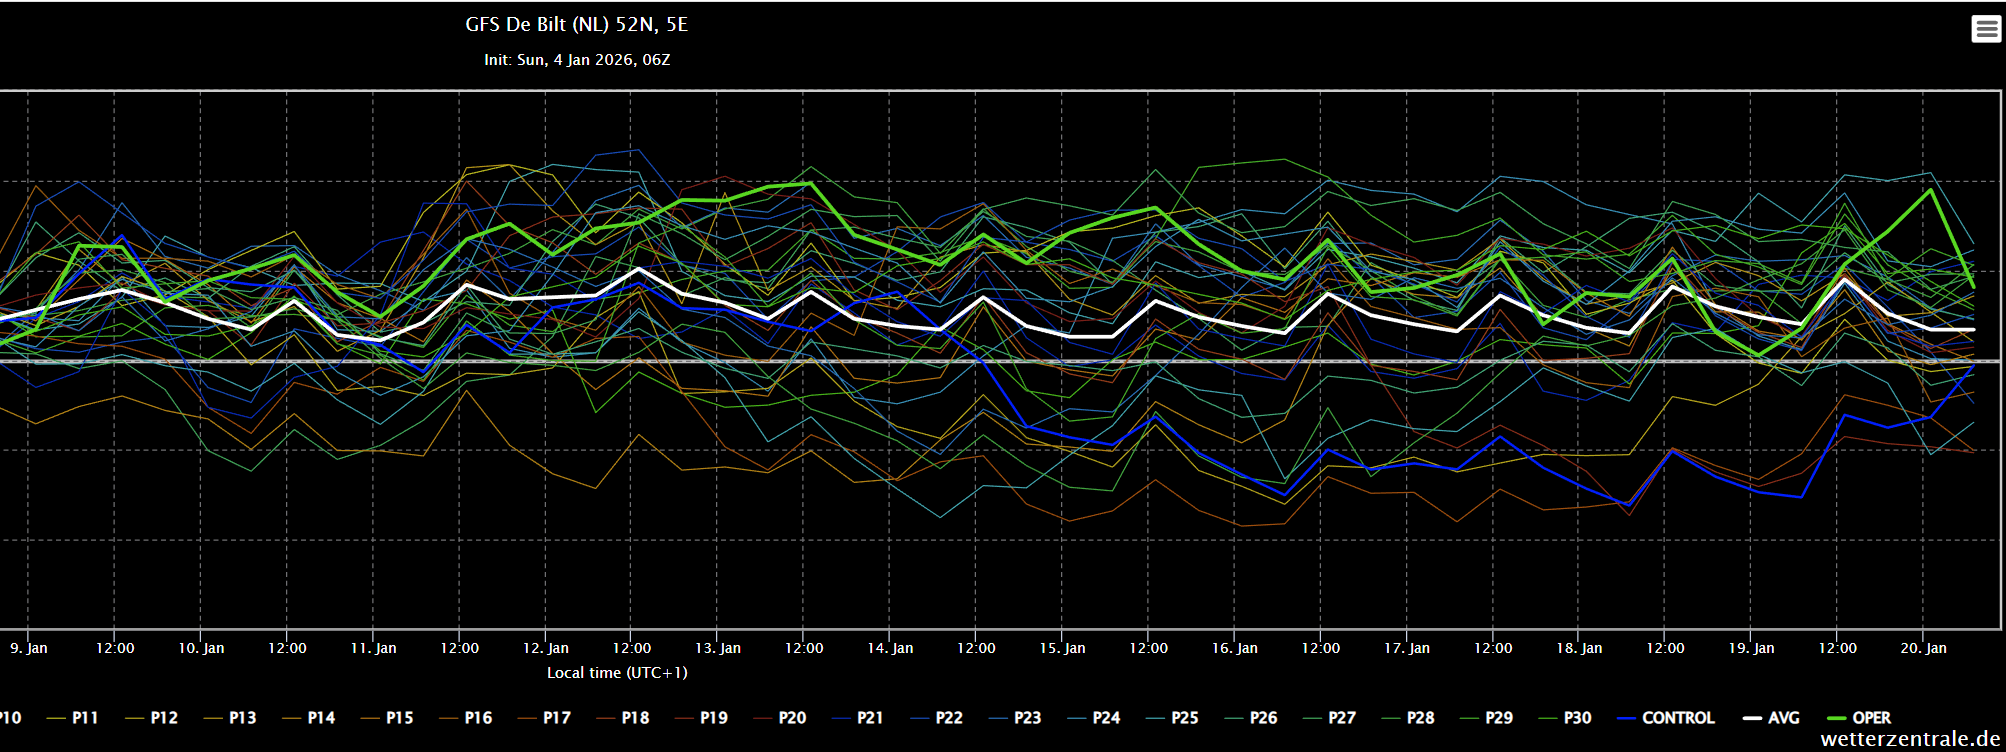Viewport: 2006px width, 752px height.
Task: Select the '17. Jan' date label
Action: pos(1407,648)
